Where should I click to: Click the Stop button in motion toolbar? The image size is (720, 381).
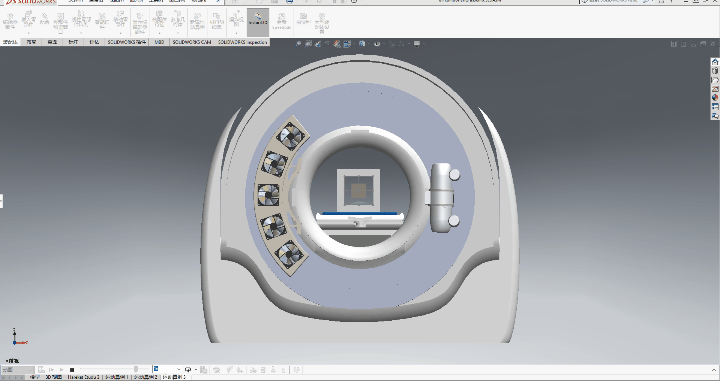tap(72, 370)
